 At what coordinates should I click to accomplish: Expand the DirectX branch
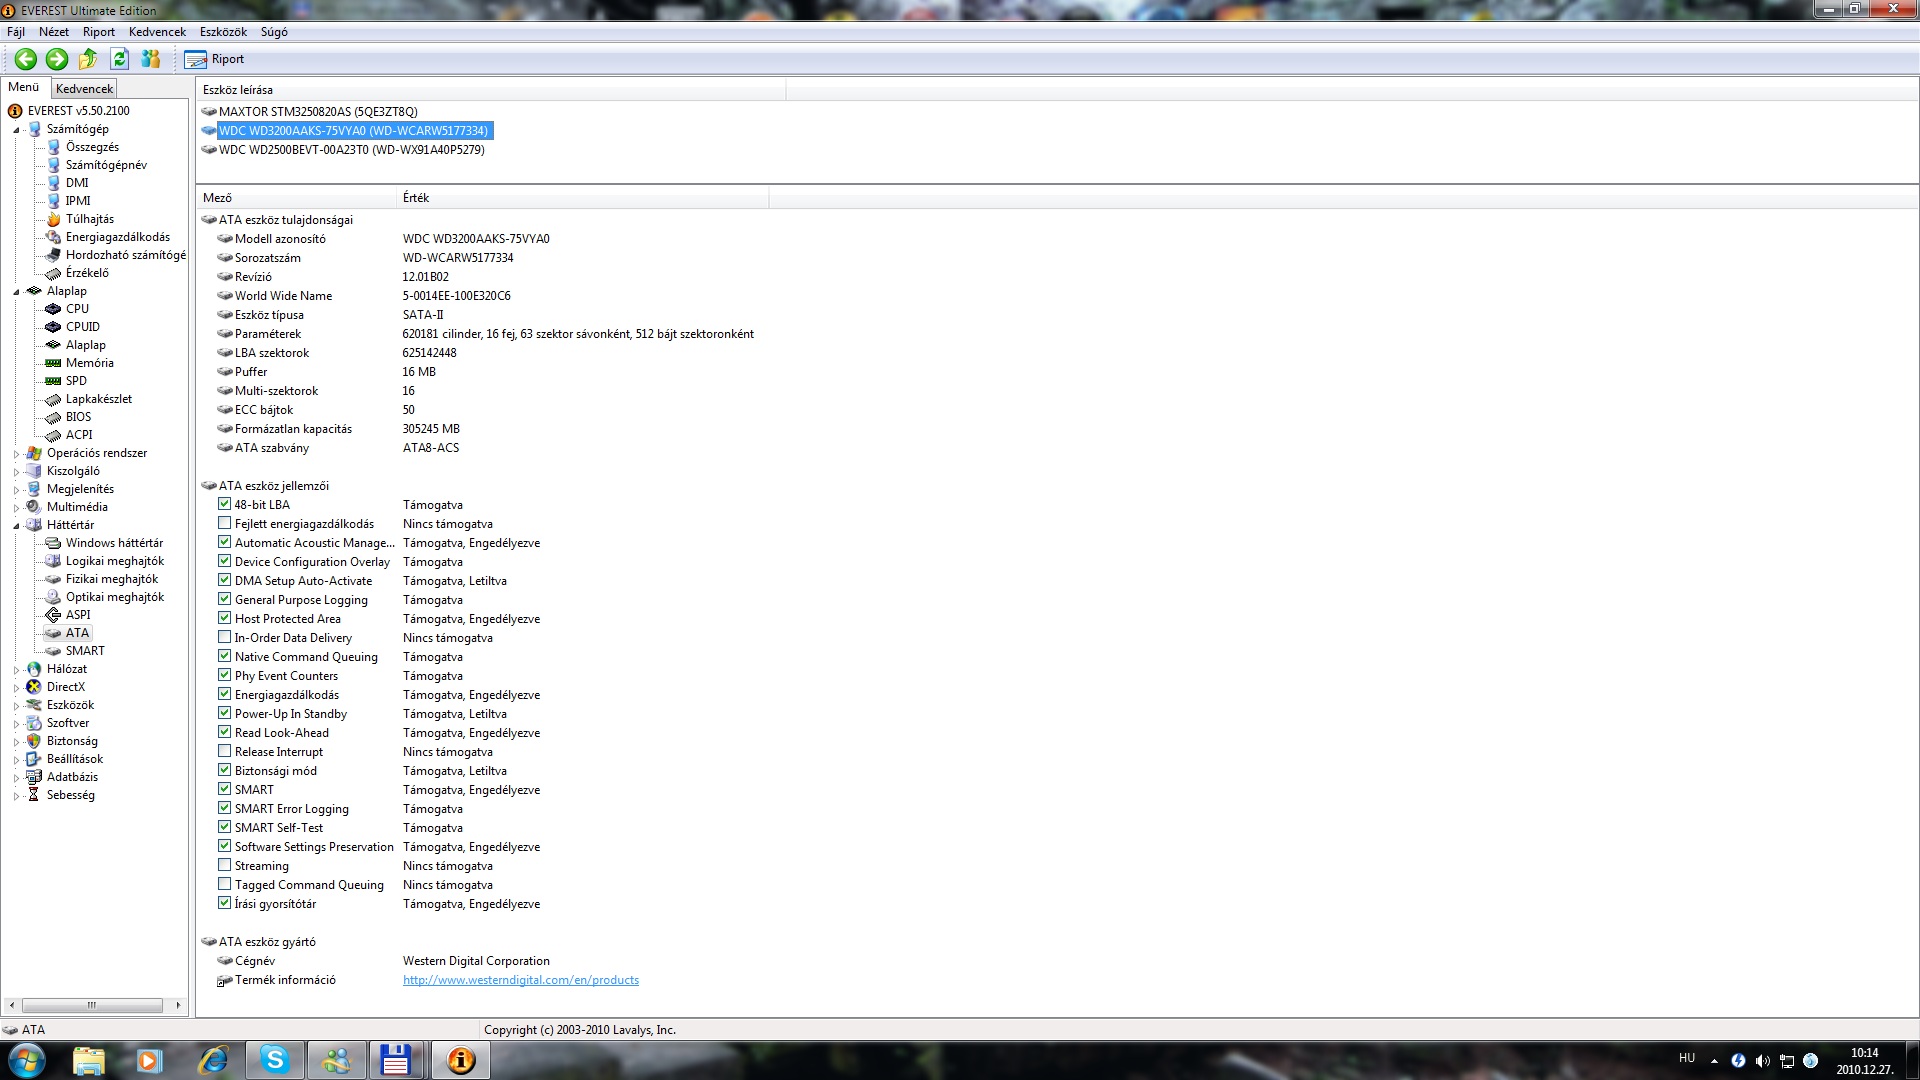point(16,688)
